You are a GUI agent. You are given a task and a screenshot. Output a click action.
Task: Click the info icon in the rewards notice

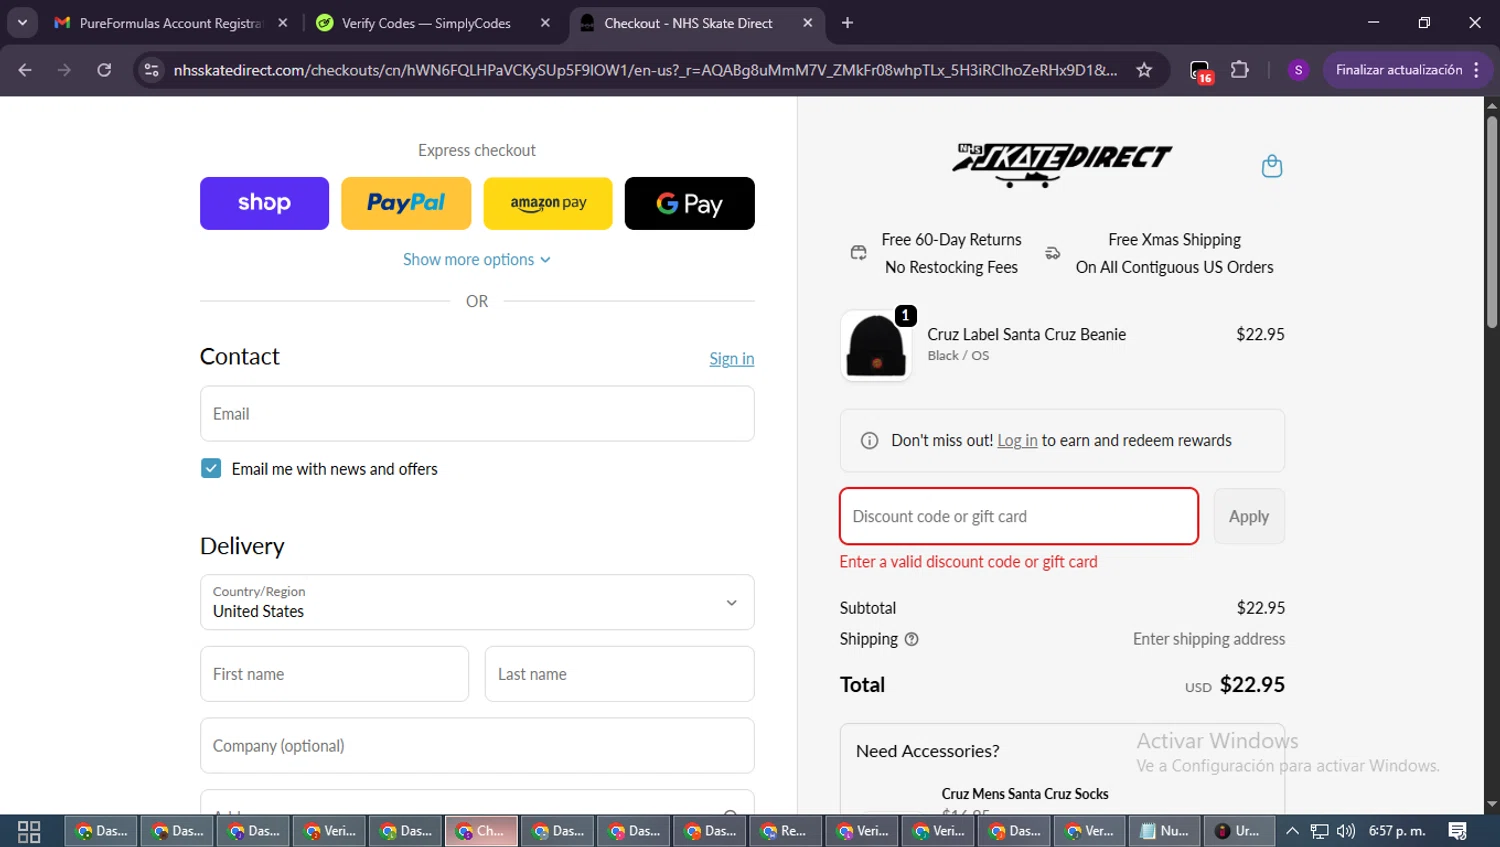[869, 441]
